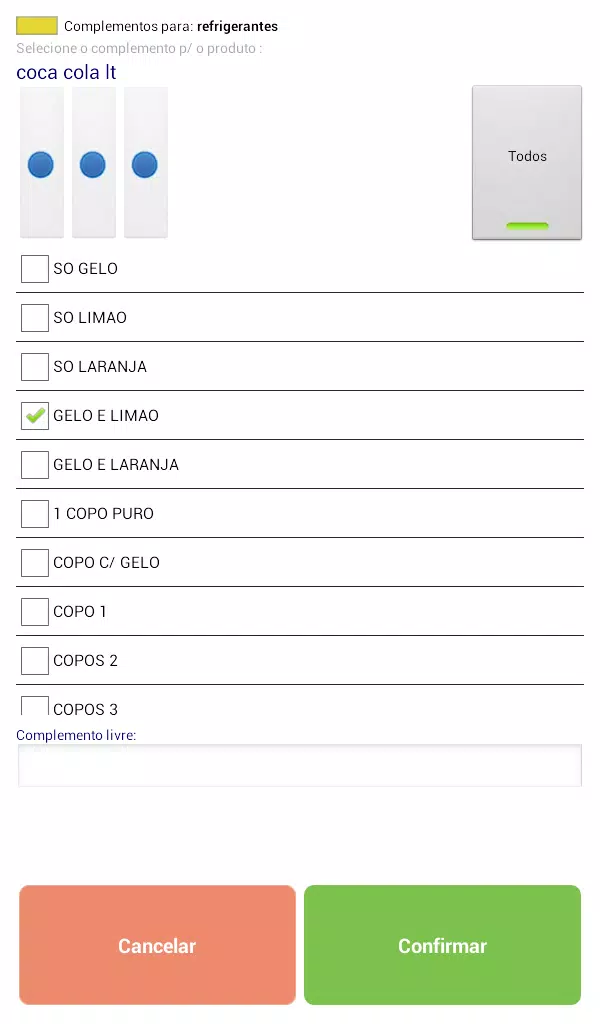Select the COPOS 3 checkbox

click(x=35, y=706)
